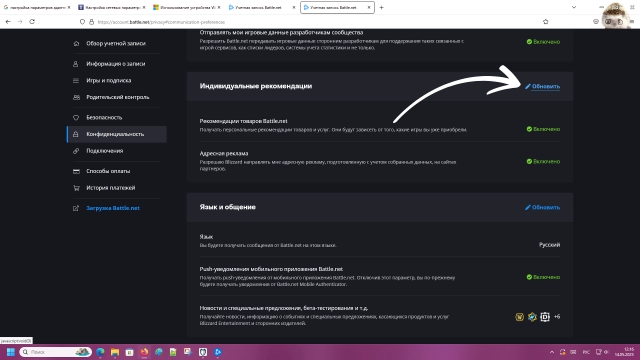640x360 pixels.
Task: Open the clock and date panel
Action: [624, 352]
